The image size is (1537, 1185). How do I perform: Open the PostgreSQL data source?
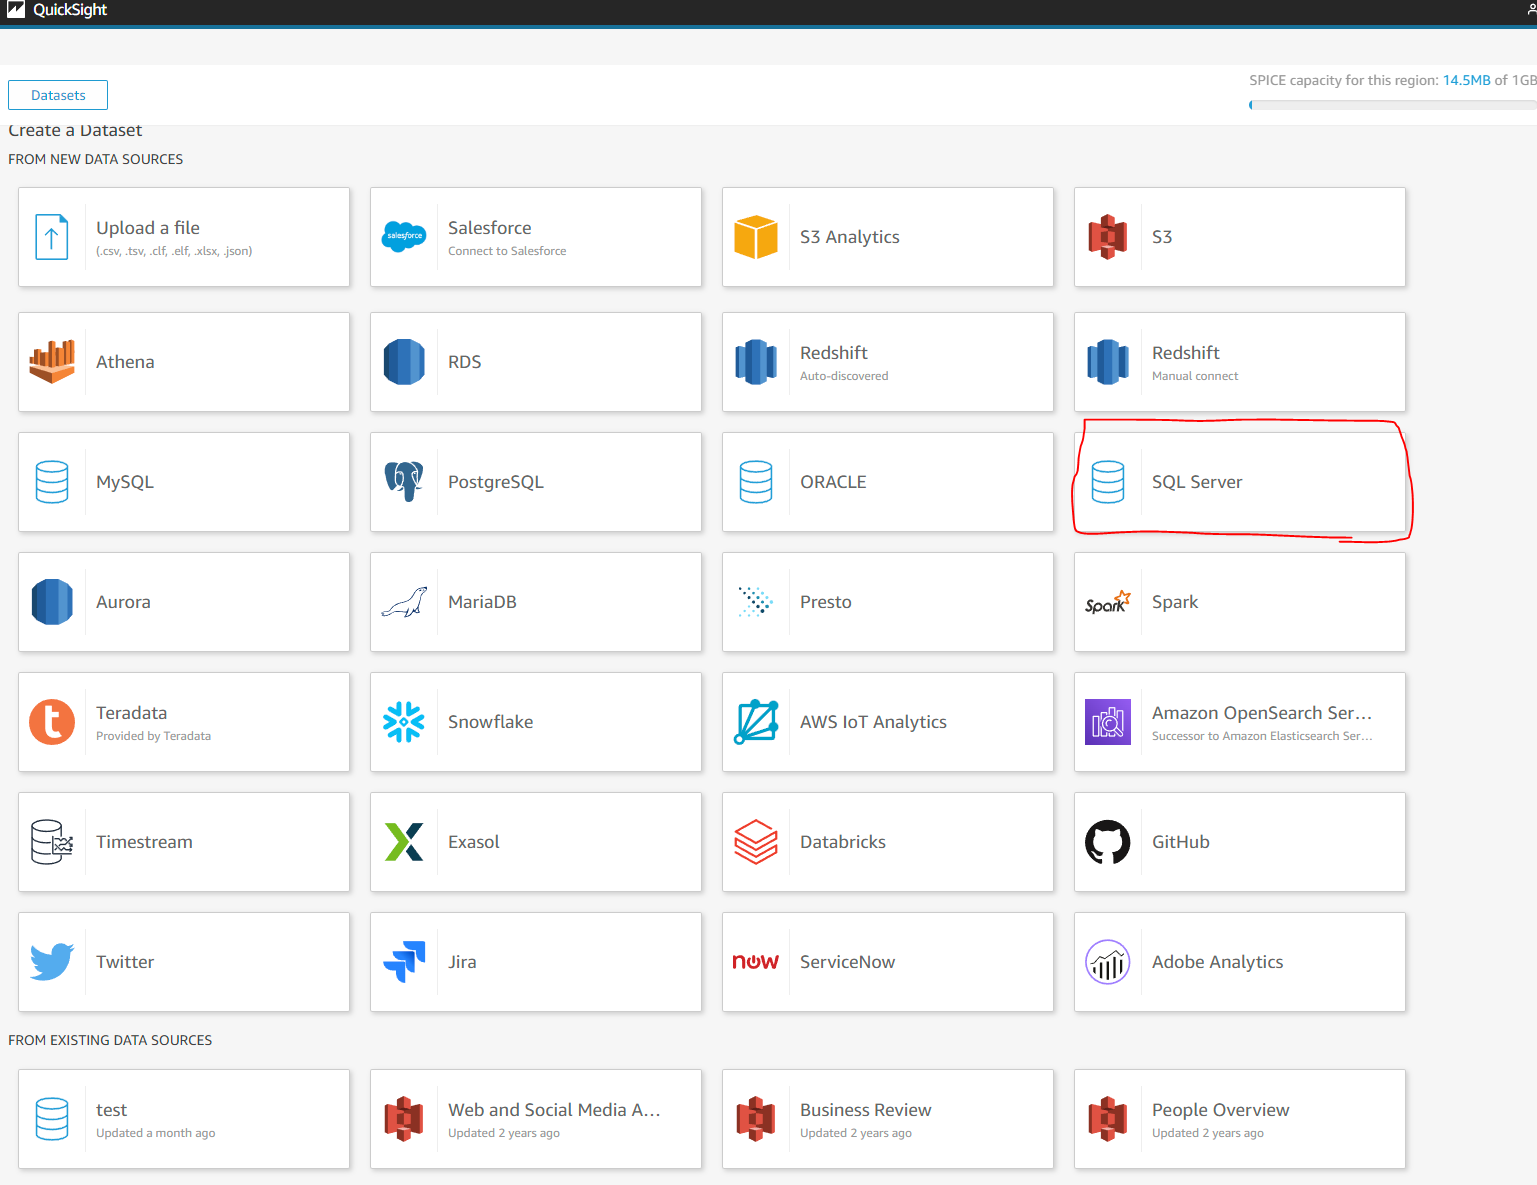click(536, 482)
